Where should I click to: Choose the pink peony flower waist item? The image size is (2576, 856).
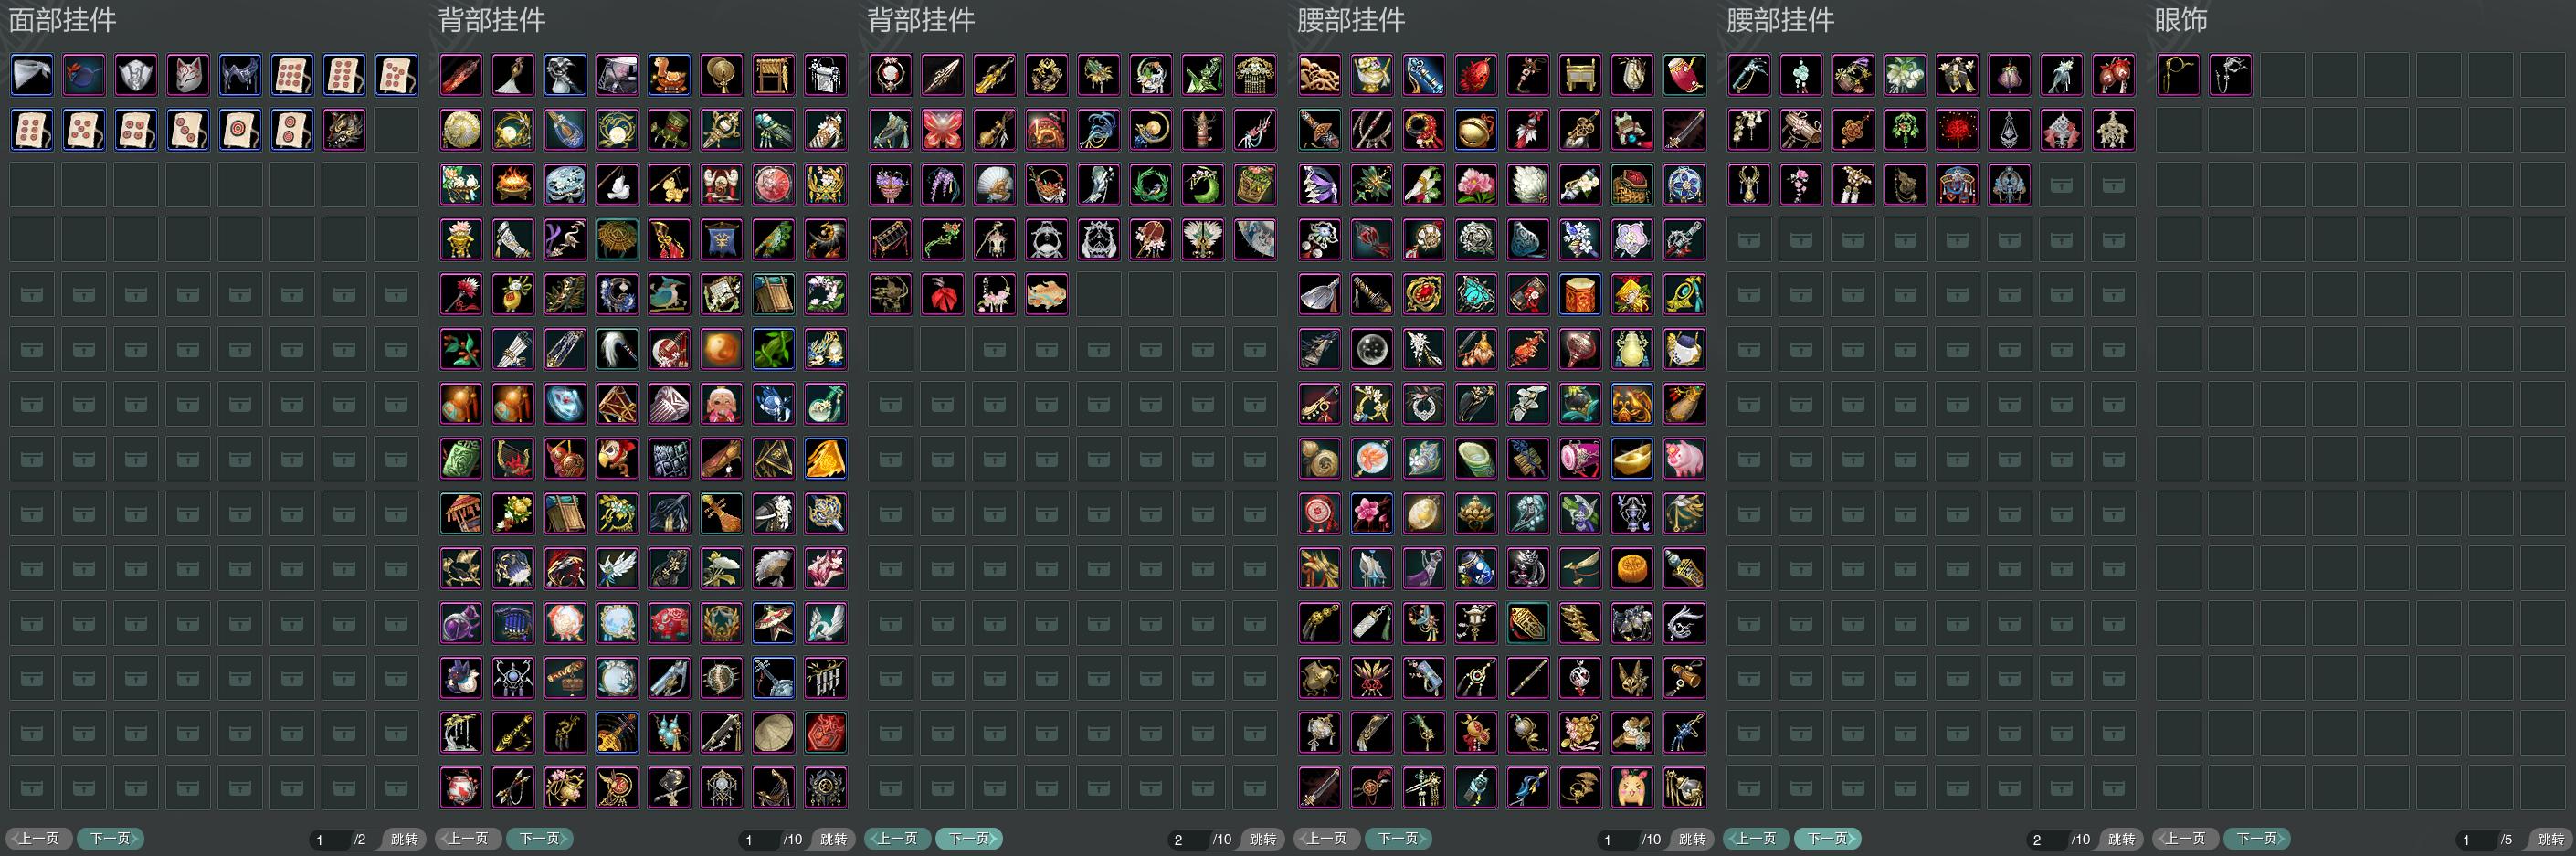(1476, 185)
